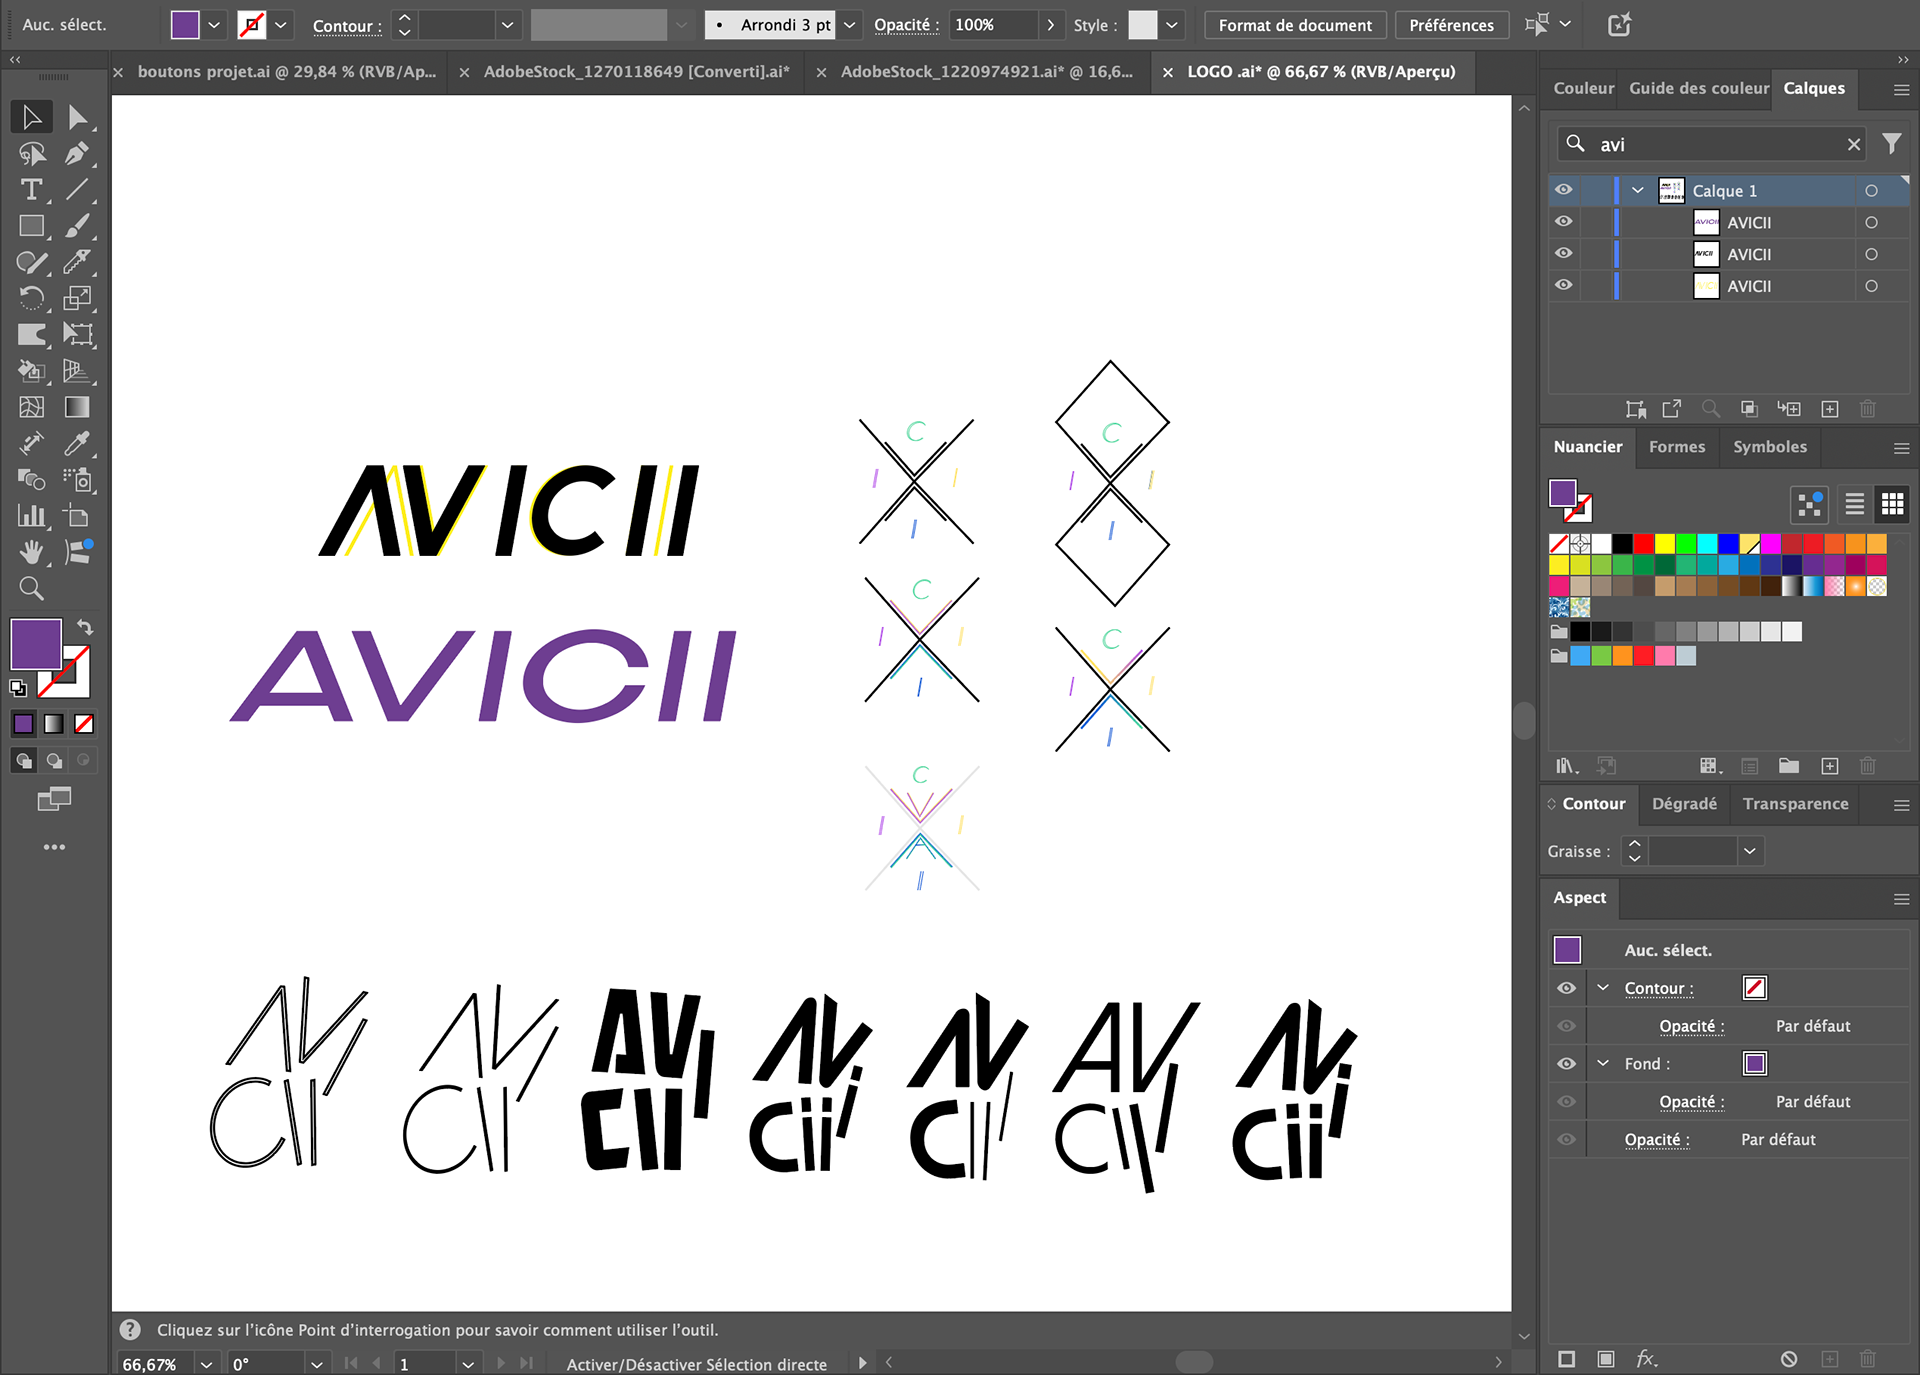Screen dimensions: 1920x1375
Task: Switch swatches to thumbnail grid view
Action: tap(1892, 504)
